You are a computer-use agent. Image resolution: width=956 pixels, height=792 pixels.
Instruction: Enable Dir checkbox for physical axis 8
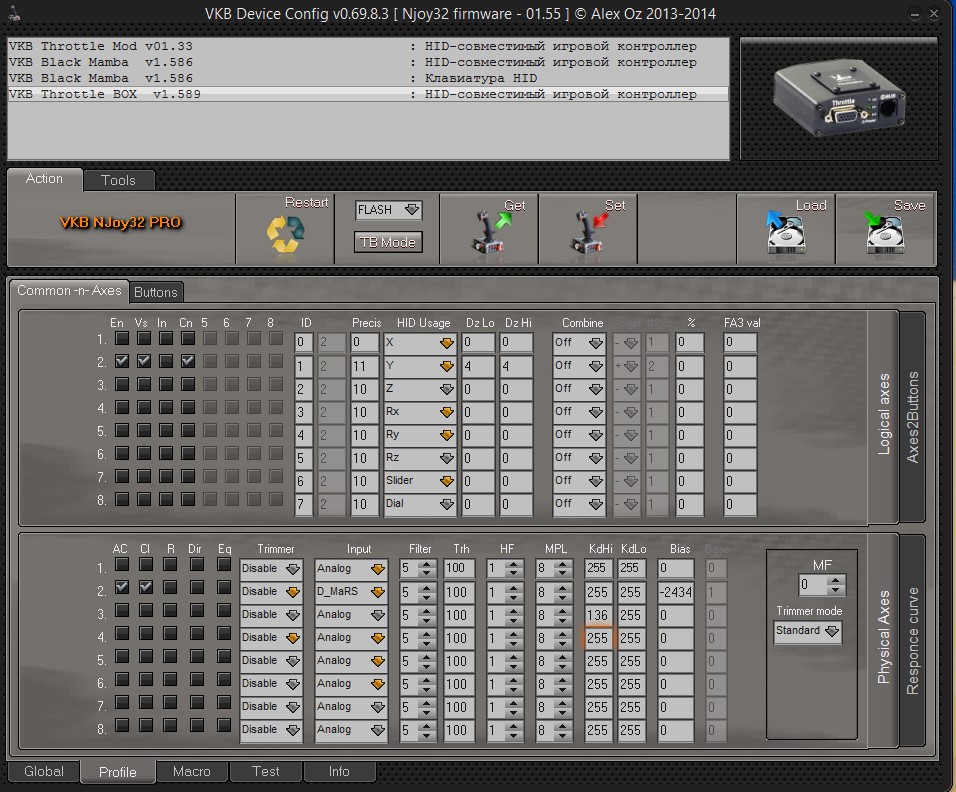click(x=196, y=725)
